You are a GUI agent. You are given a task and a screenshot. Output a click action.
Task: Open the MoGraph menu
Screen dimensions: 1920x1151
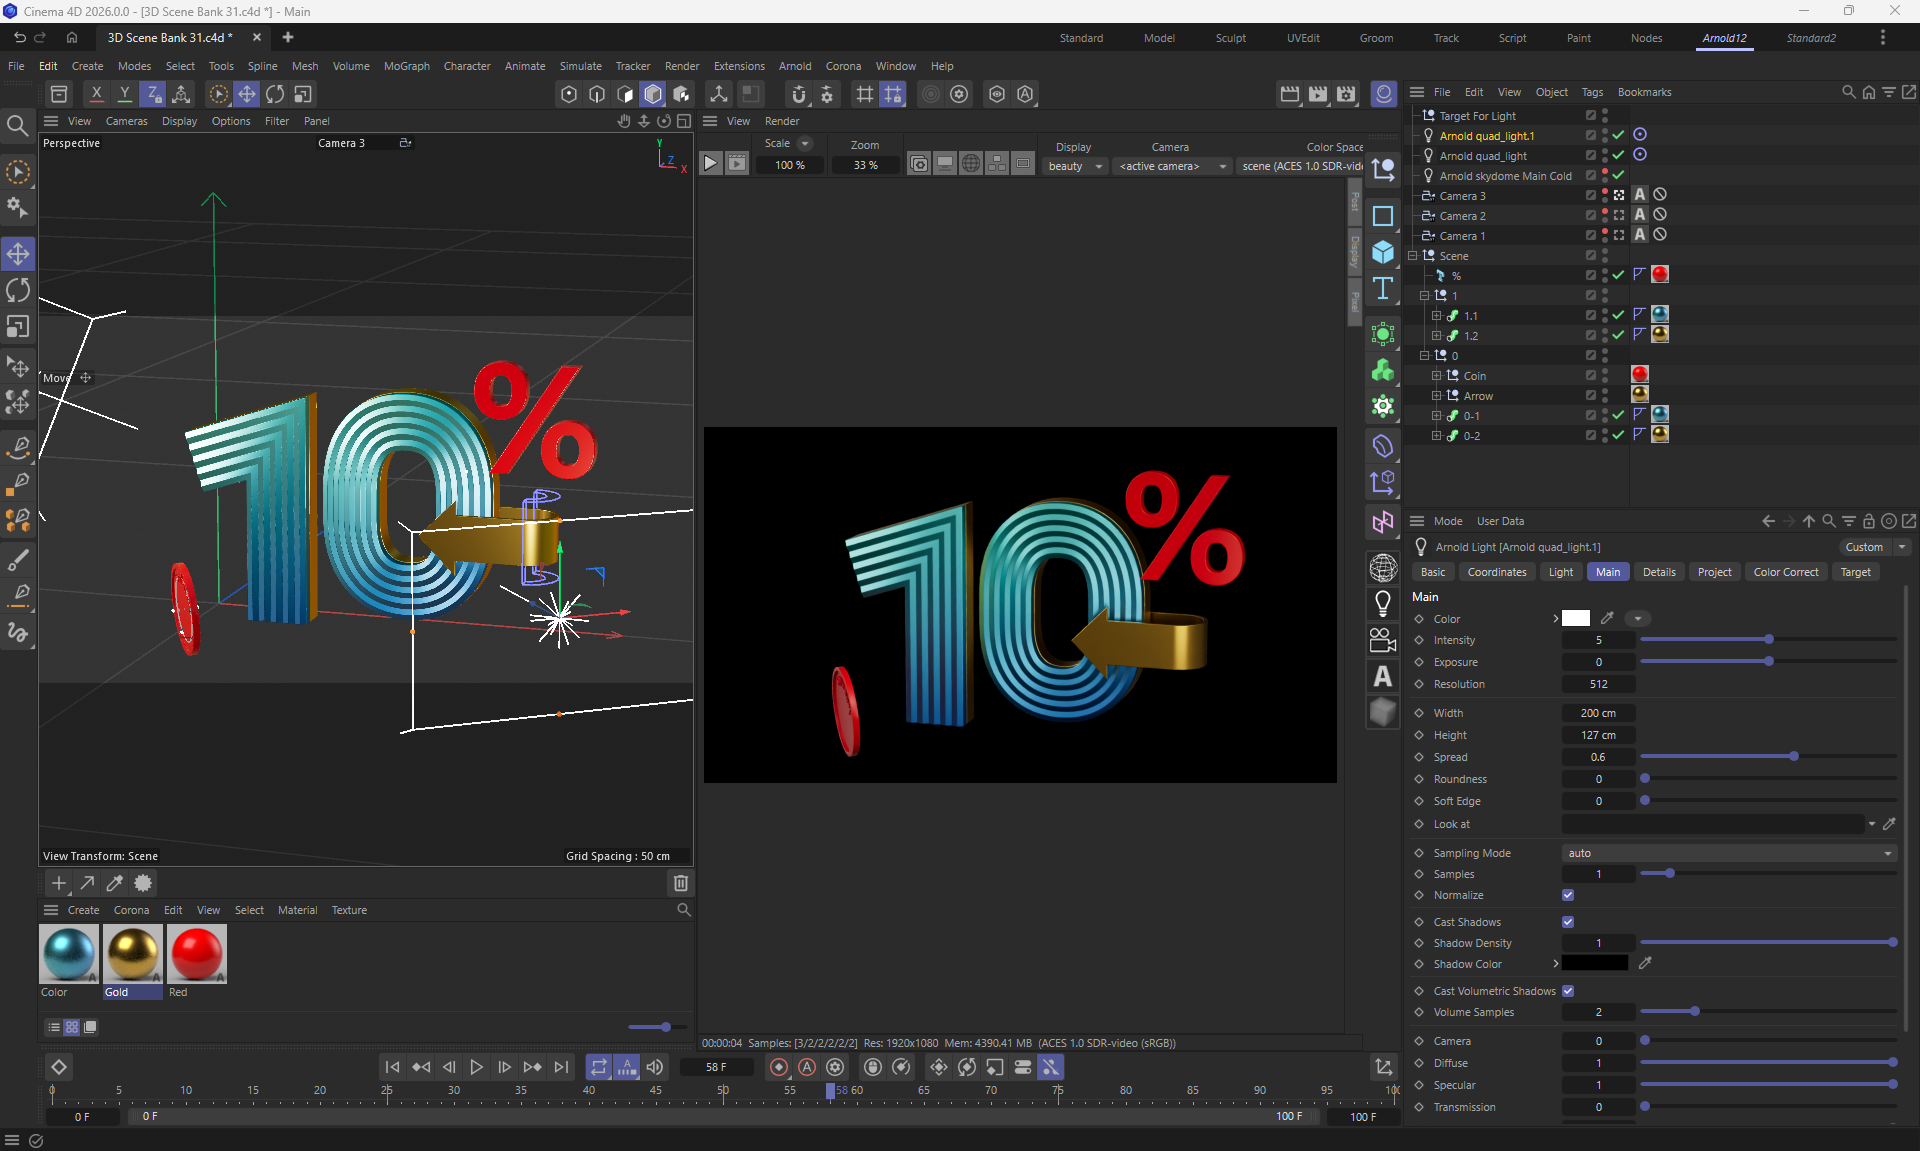(x=406, y=66)
